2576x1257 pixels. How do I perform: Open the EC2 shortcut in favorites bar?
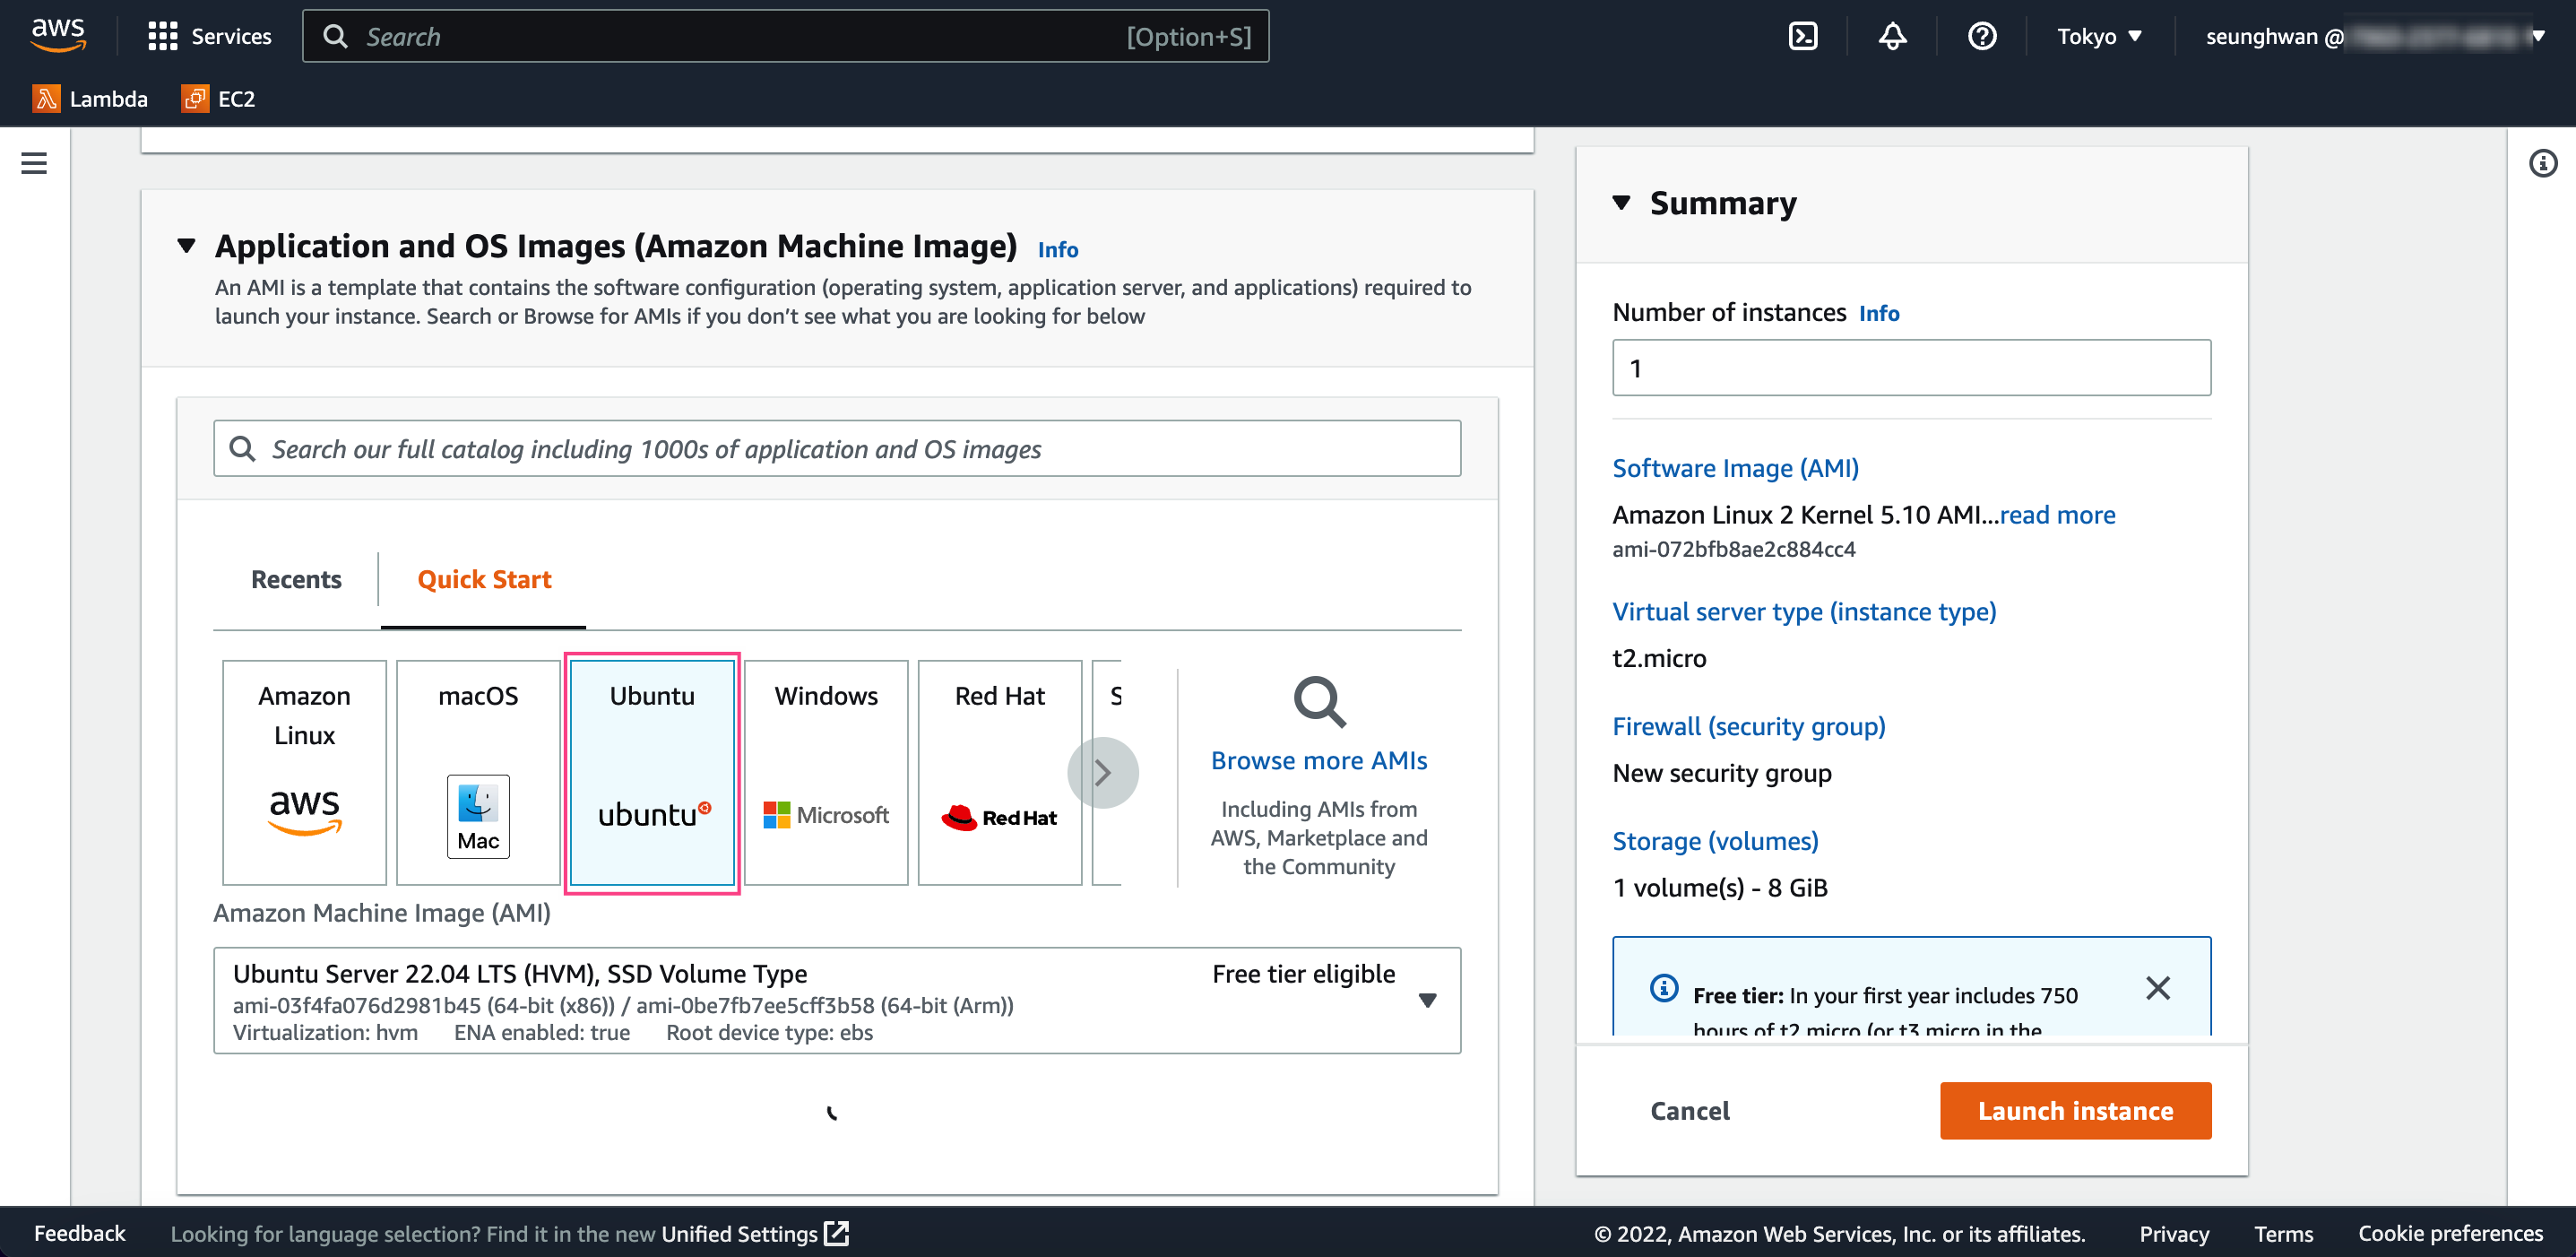218,99
